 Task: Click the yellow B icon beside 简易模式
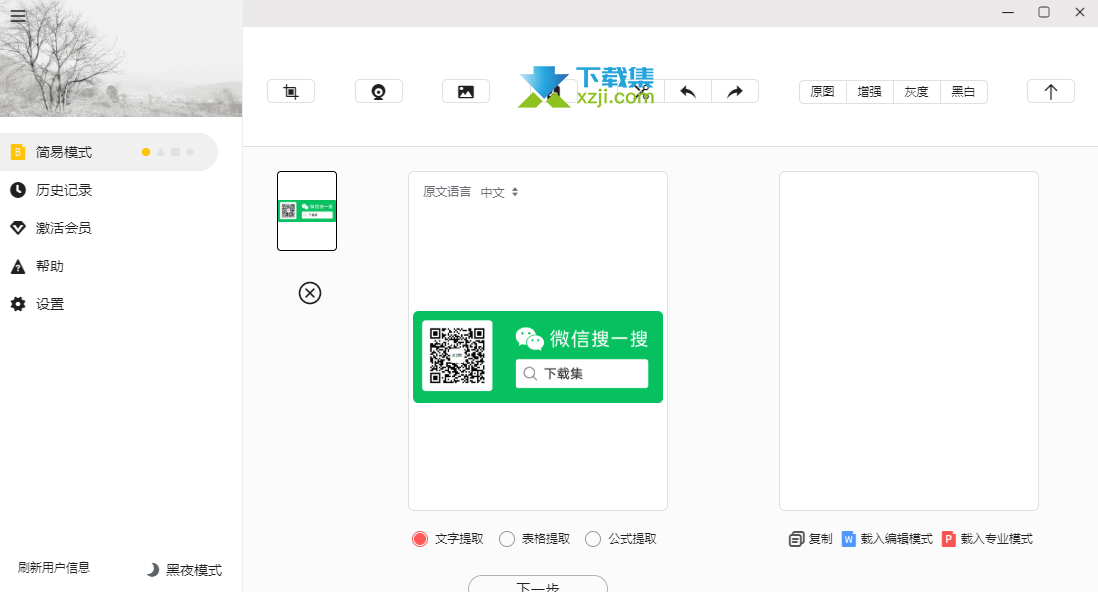click(x=18, y=152)
